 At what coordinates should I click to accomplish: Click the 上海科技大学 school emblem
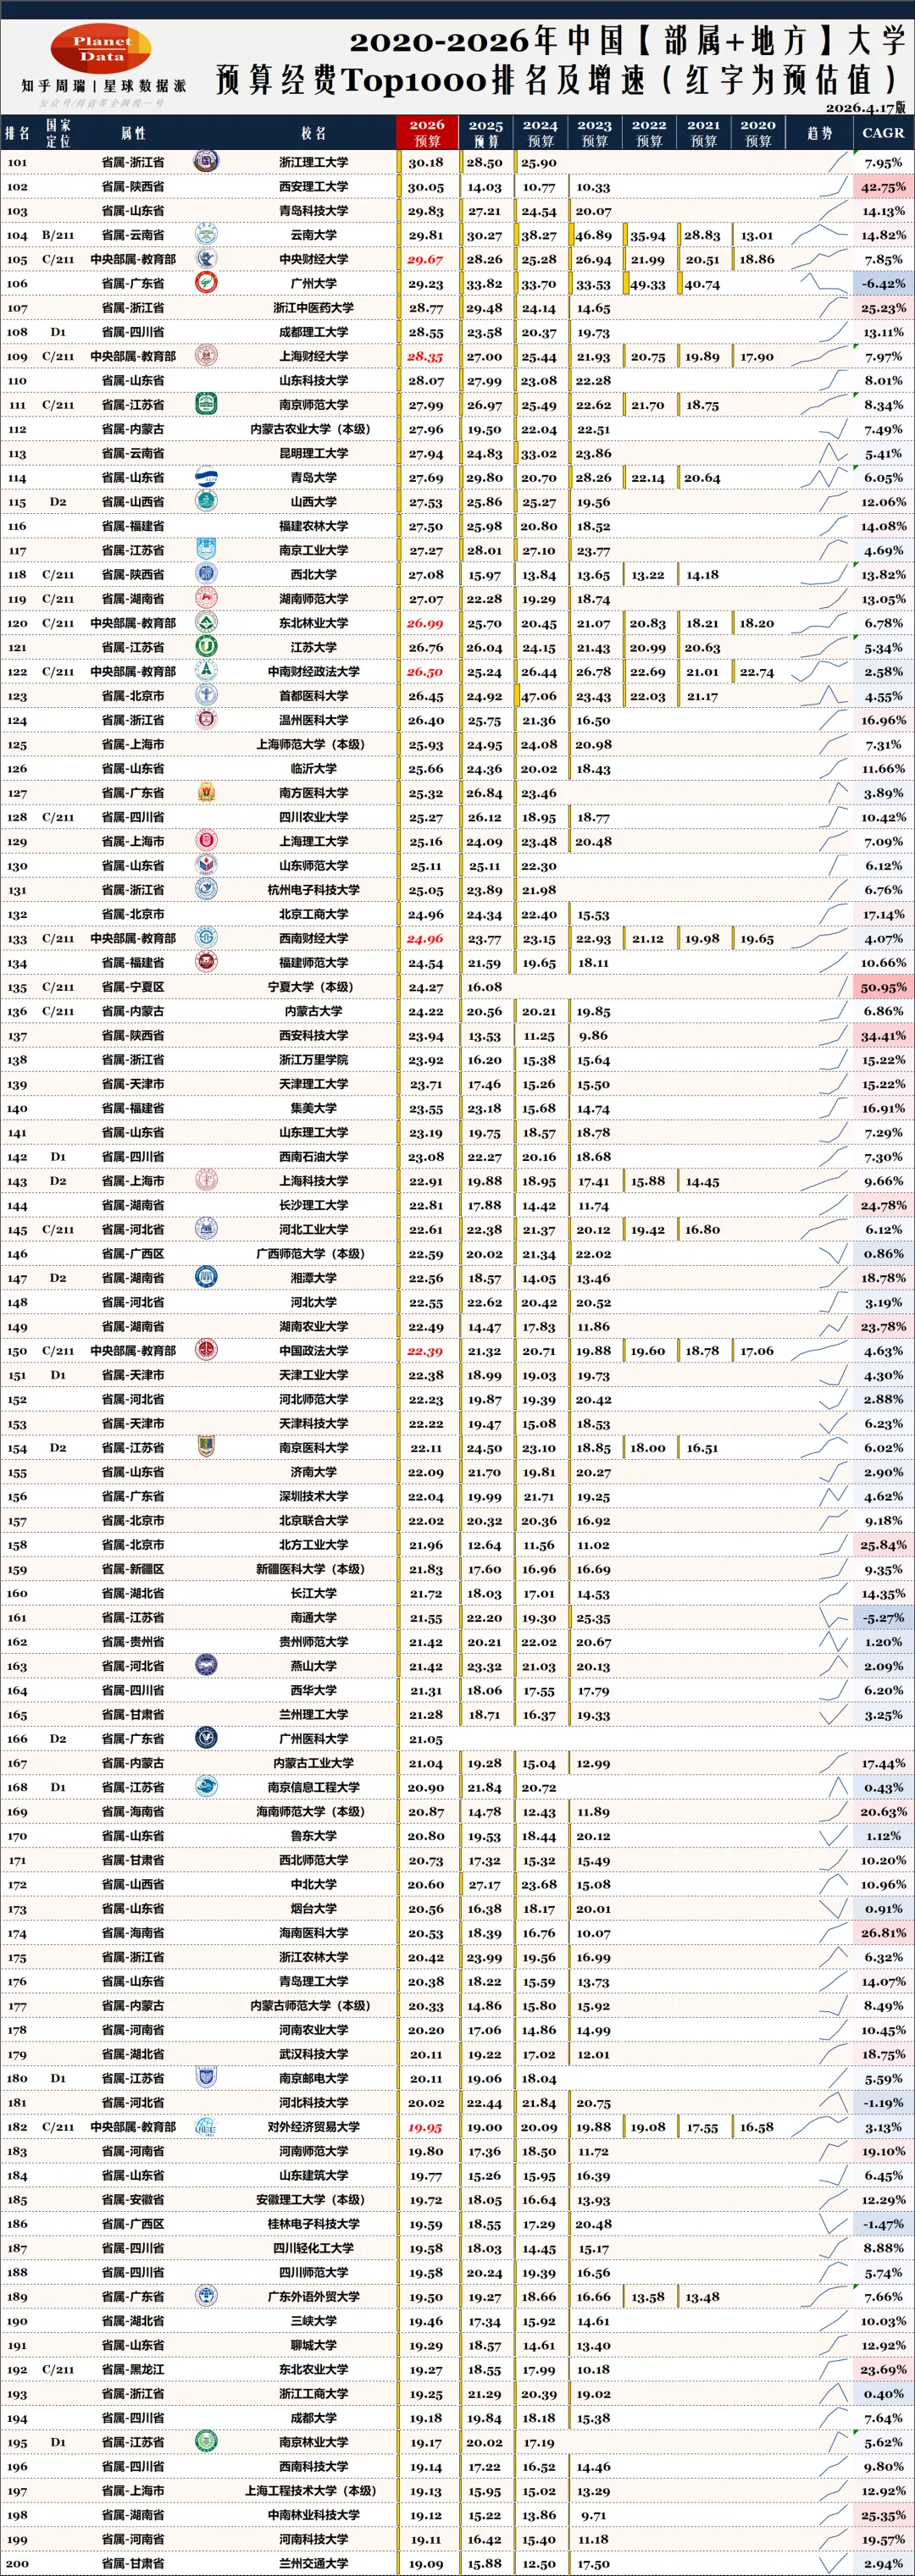(x=206, y=1180)
